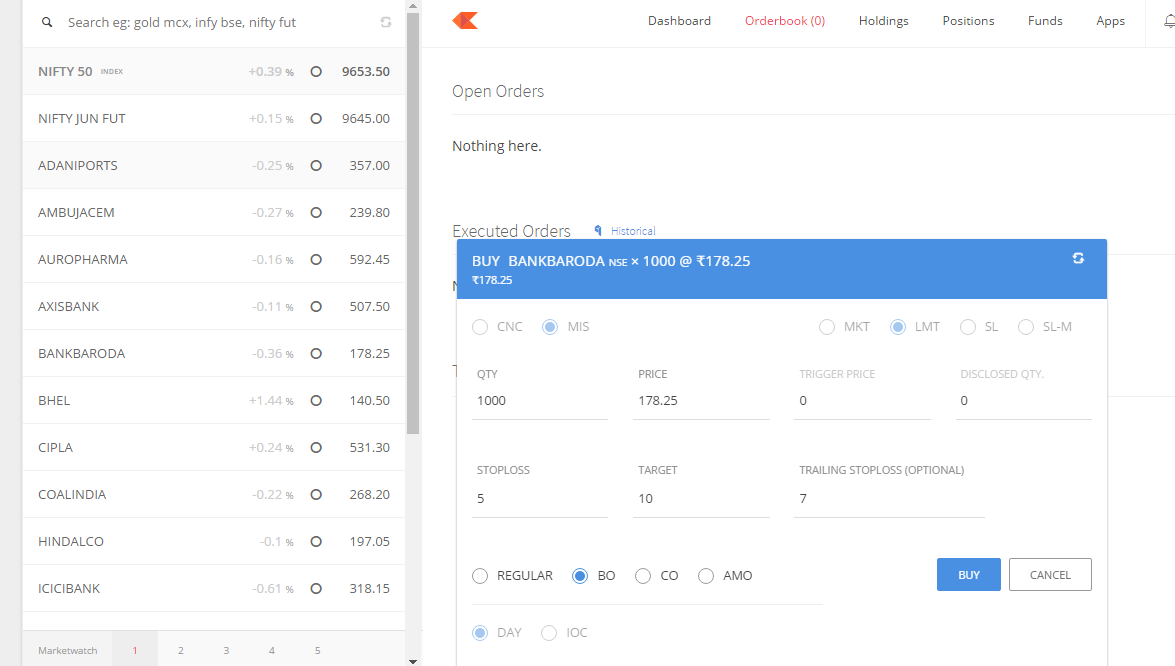Click the marketwatch scrollbar thumb
This screenshot has height=666, width=1175.
[413, 223]
